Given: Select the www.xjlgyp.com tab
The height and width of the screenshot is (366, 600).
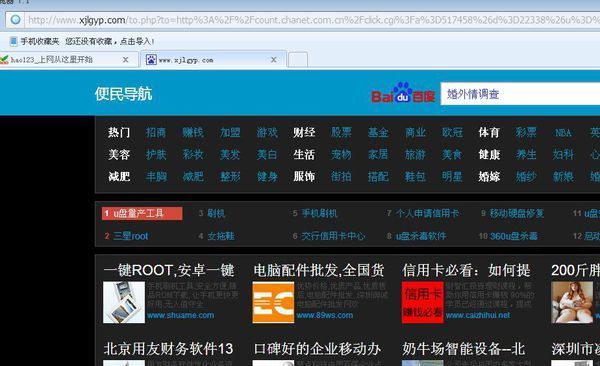Looking at the screenshot, I should [x=213, y=59].
